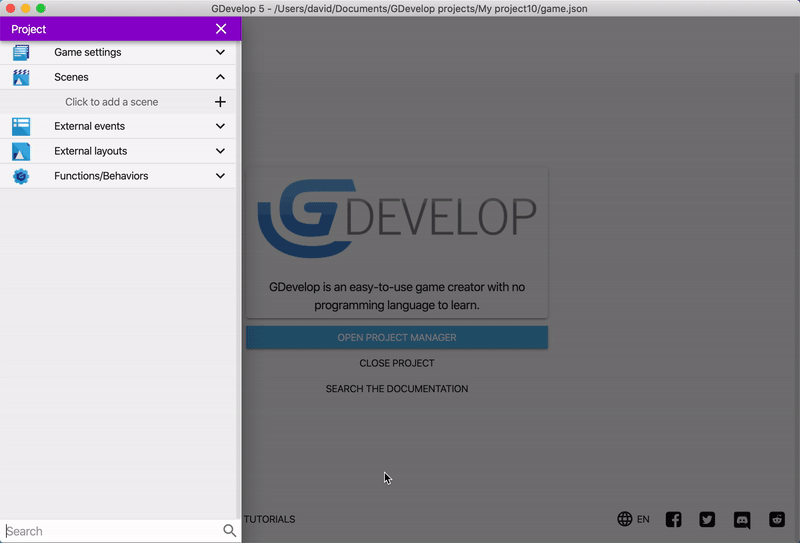Viewport: 800px width, 543px height.
Task: Open the Reddit community icon
Action: tap(777, 519)
